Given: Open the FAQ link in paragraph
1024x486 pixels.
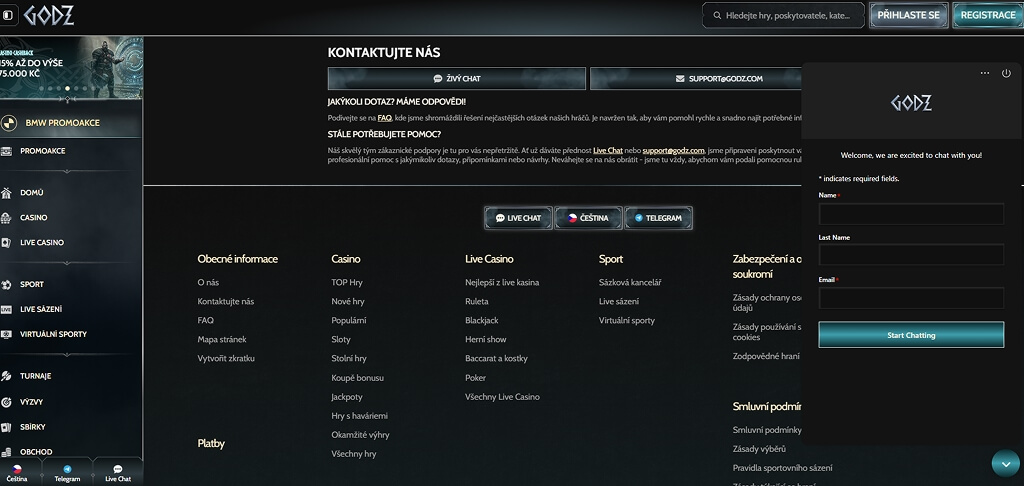Looking at the screenshot, I should (x=384, y=118).
